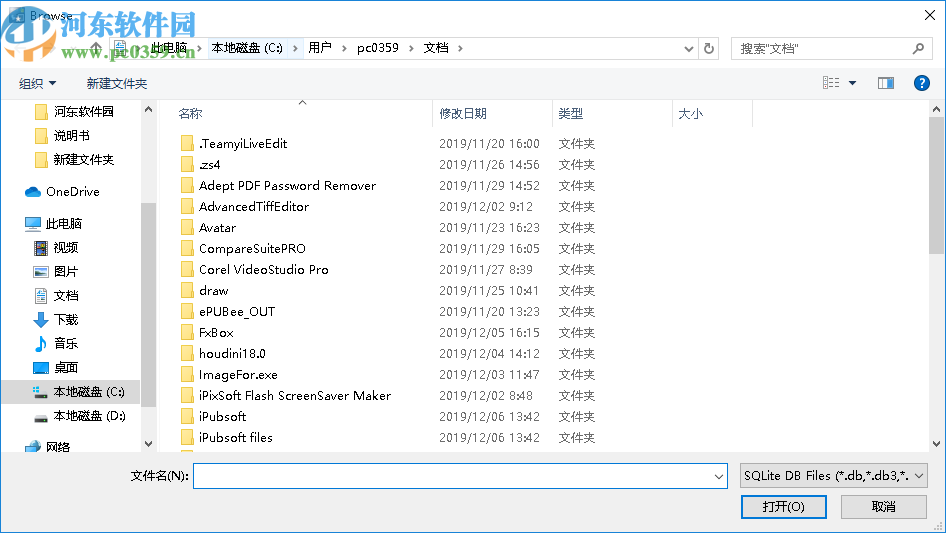
Task: Select 文档 documents in sidebar
Action: (56, 296)
